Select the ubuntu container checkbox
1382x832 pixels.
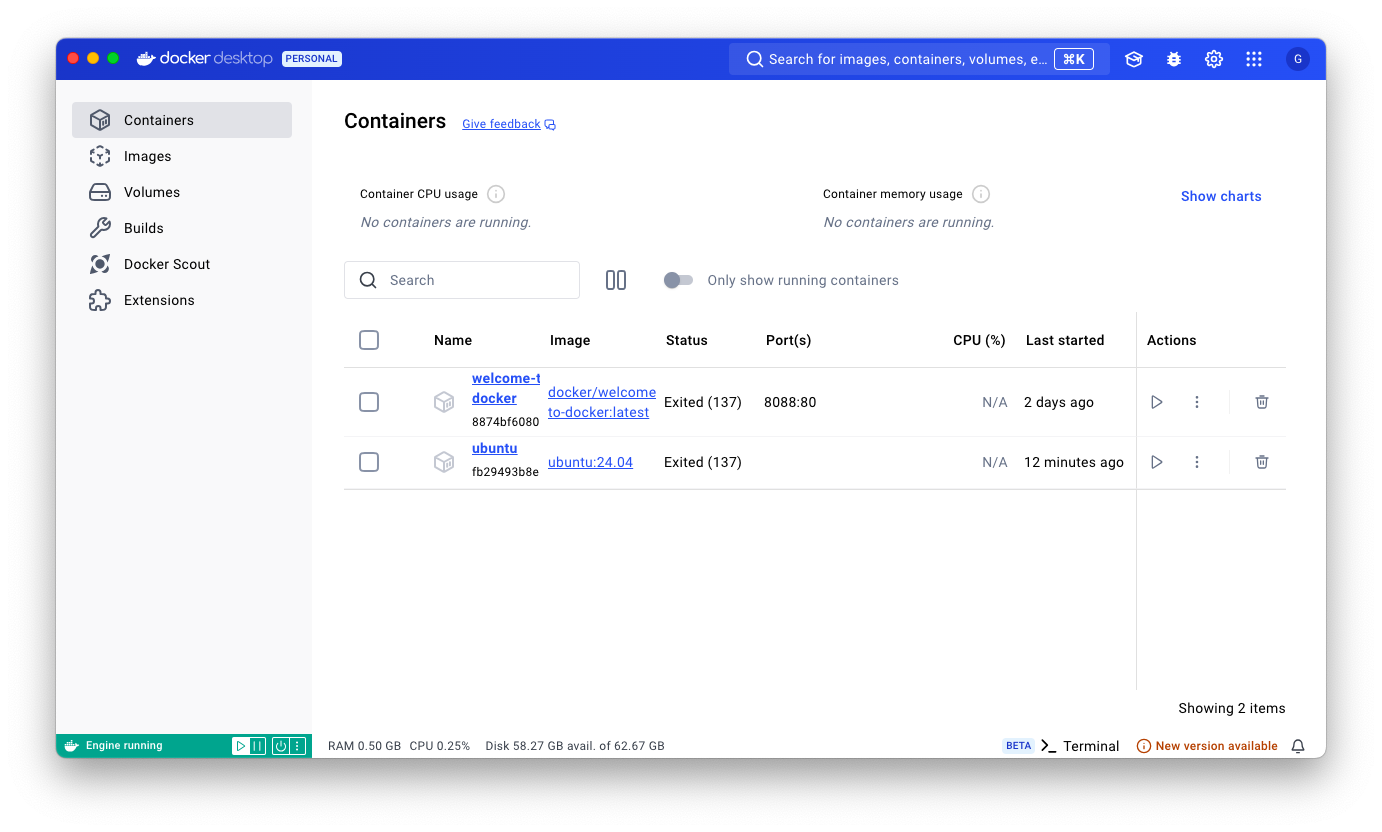point(369,462)
